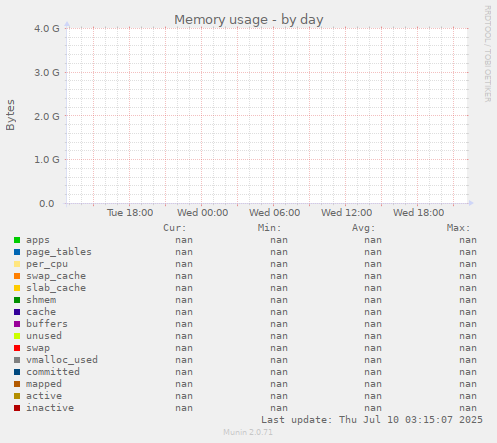Click the swap Max nan value
Image resolution: width=497 pixels, height=443 pixels.
click(x=468, y=348)
